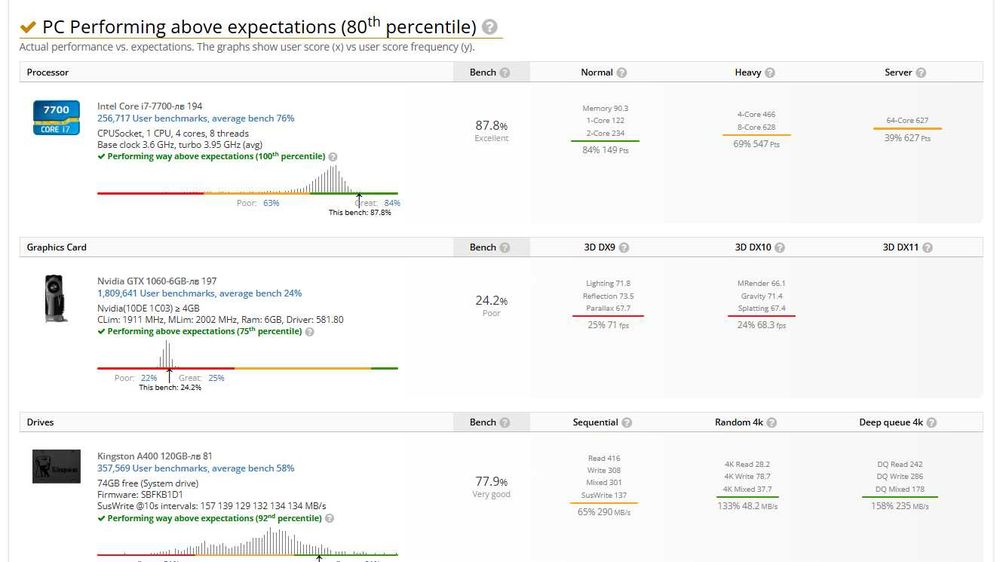Click help icon after 100th percentile text
Image resolution: width=1000 pixels, height=562 pixels.
coord(333,157)
